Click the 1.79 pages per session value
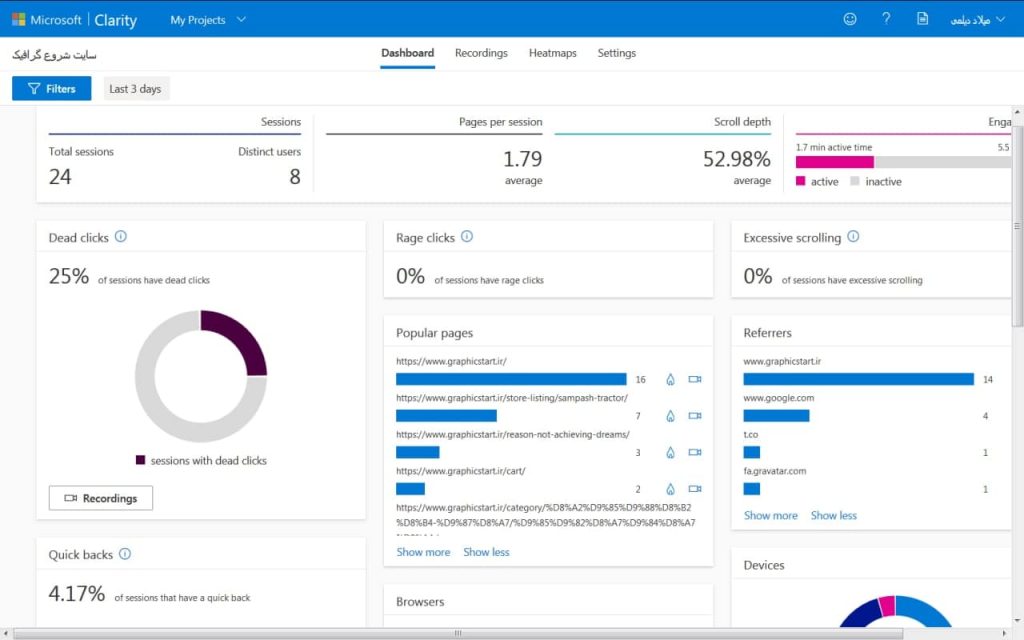 tap(522, 159)
